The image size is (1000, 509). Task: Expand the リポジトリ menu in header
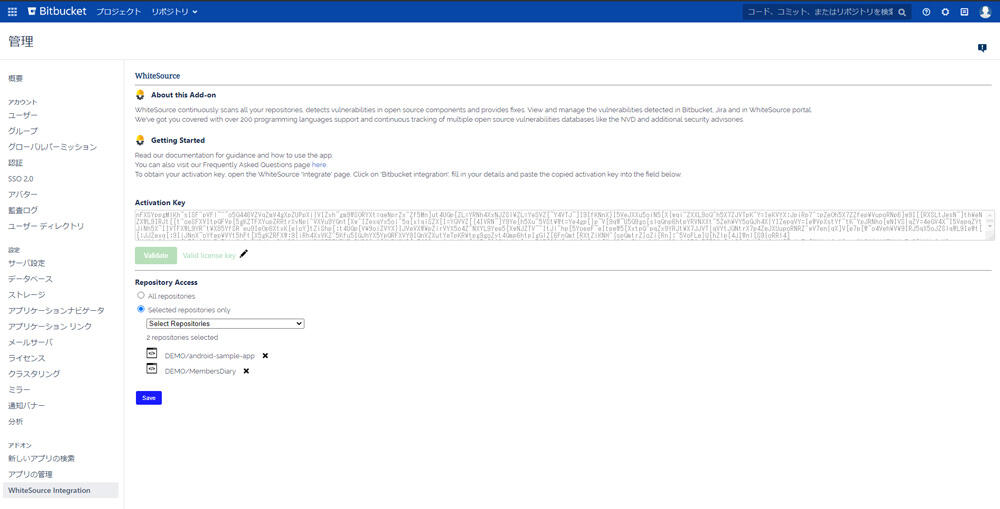pyautogui.click(x=175, y=11)
